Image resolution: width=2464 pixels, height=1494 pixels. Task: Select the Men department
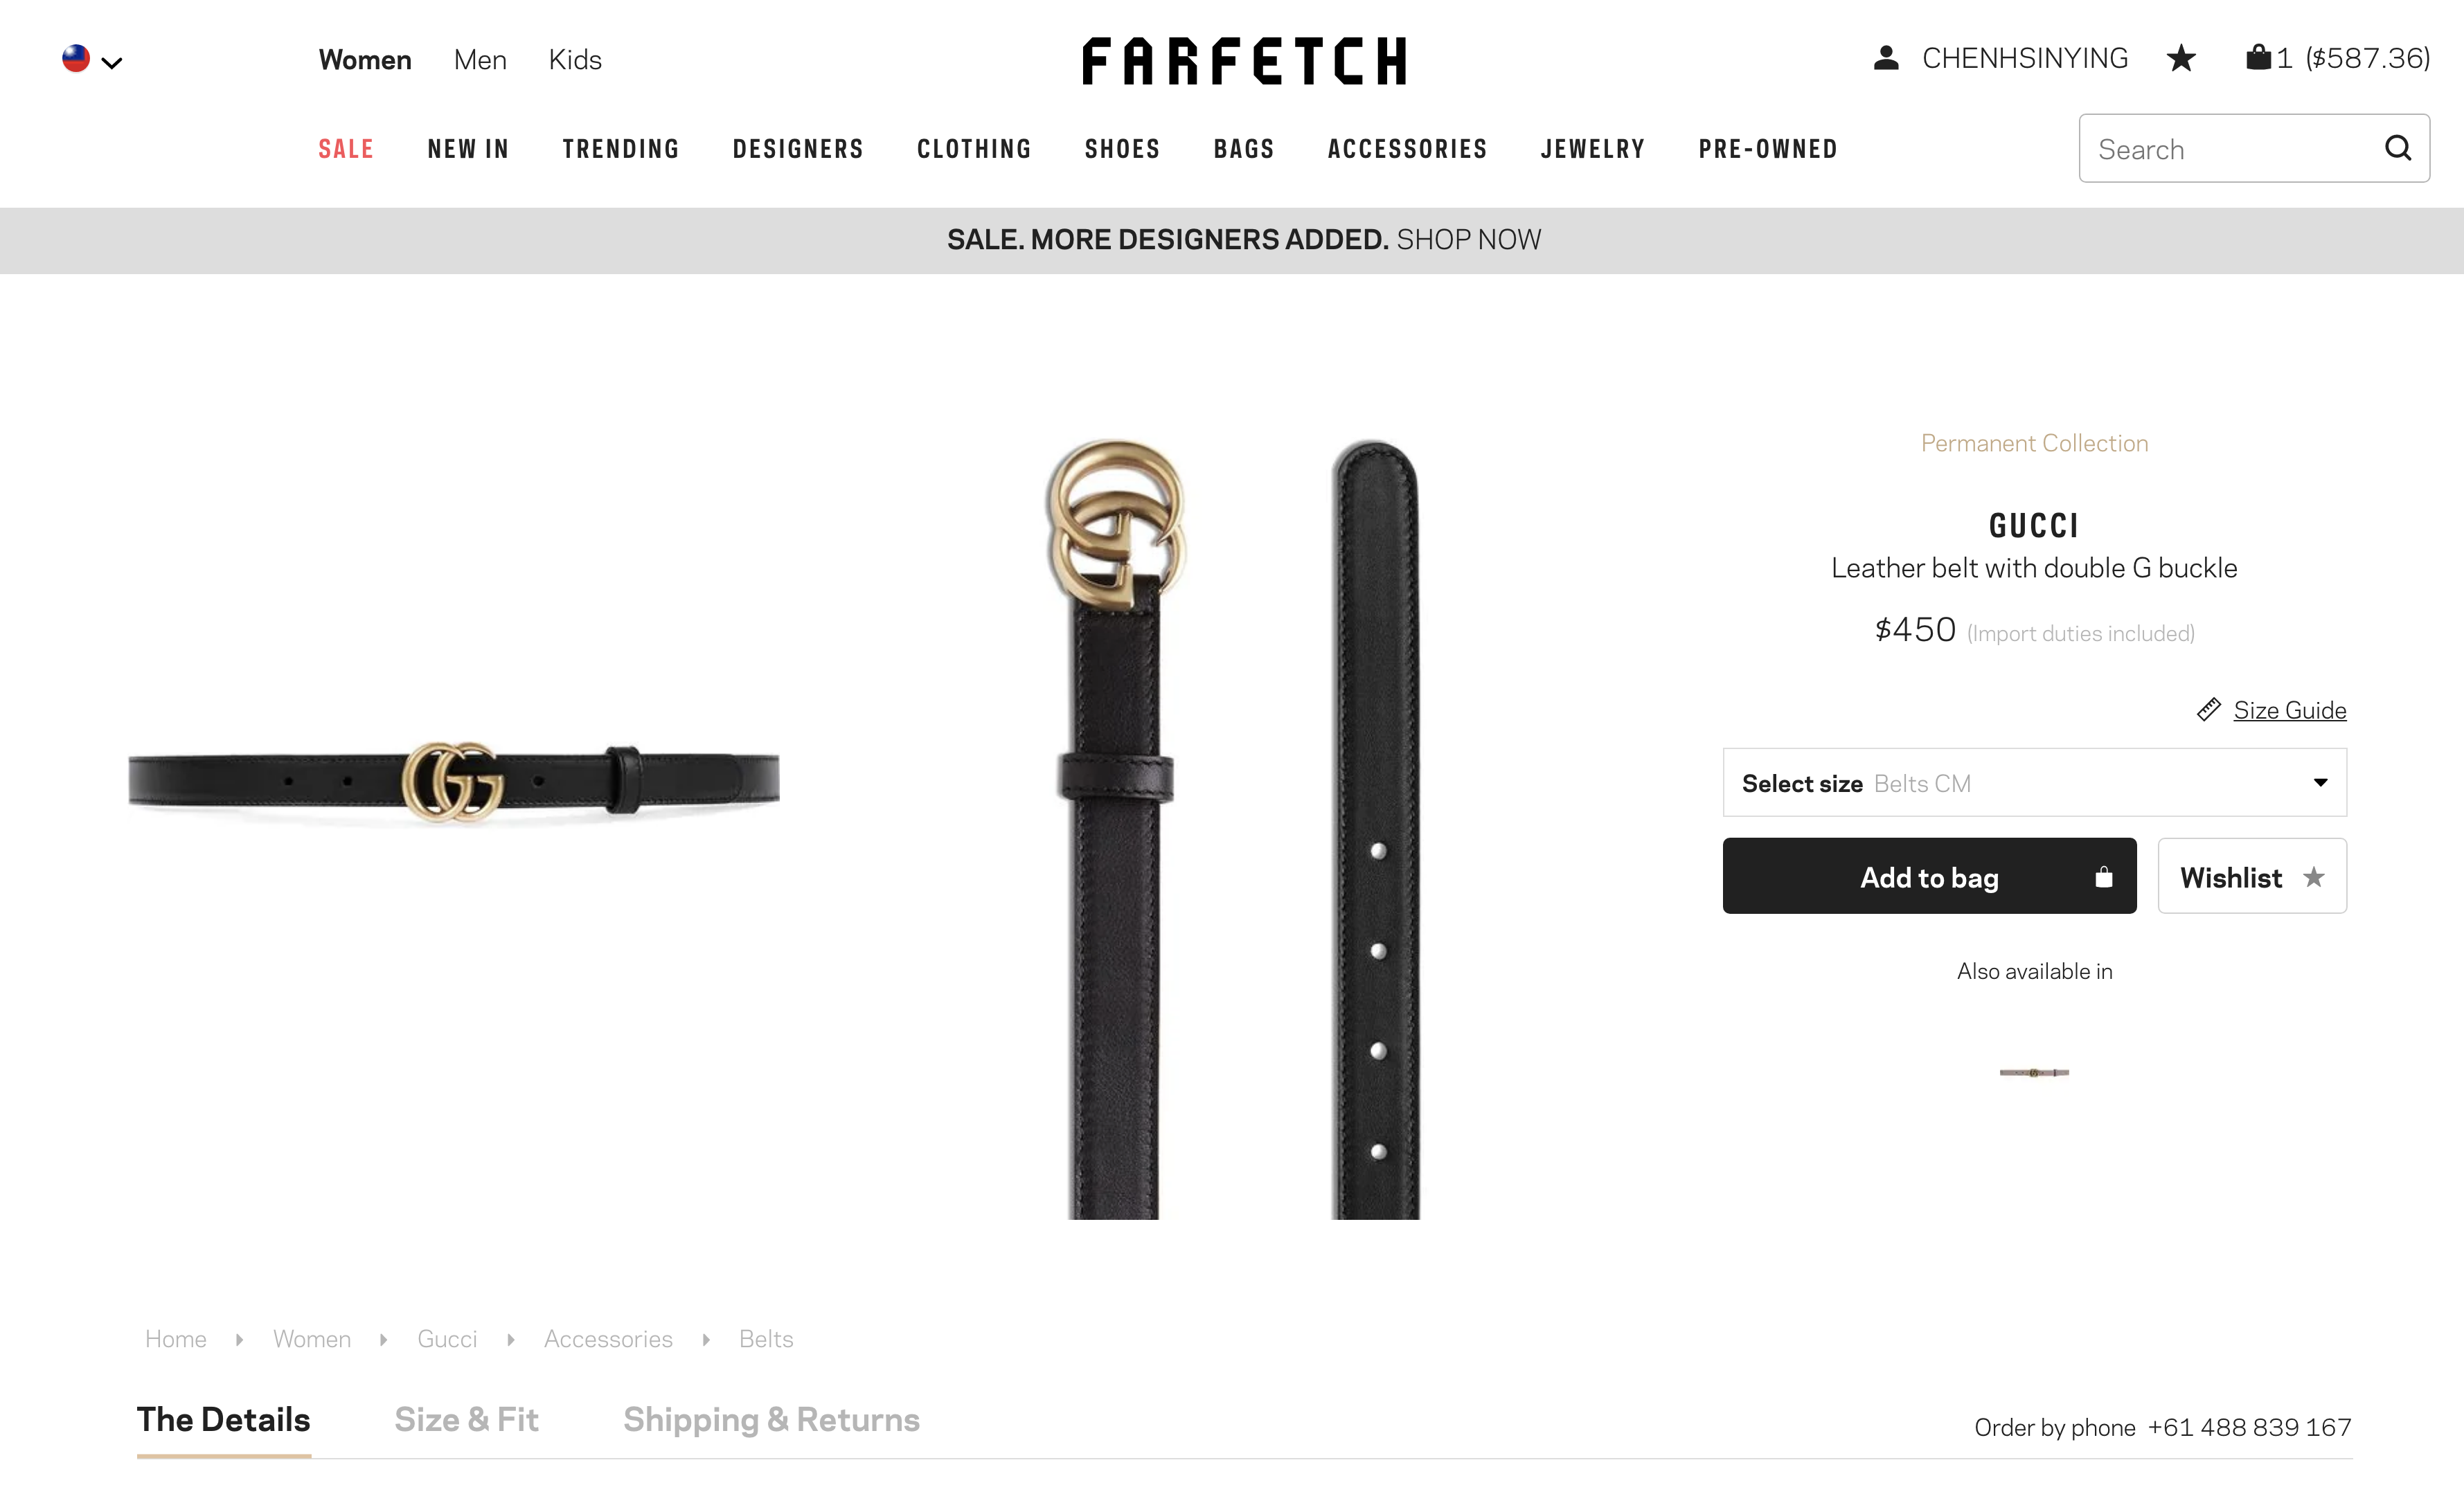pos(480,60)
